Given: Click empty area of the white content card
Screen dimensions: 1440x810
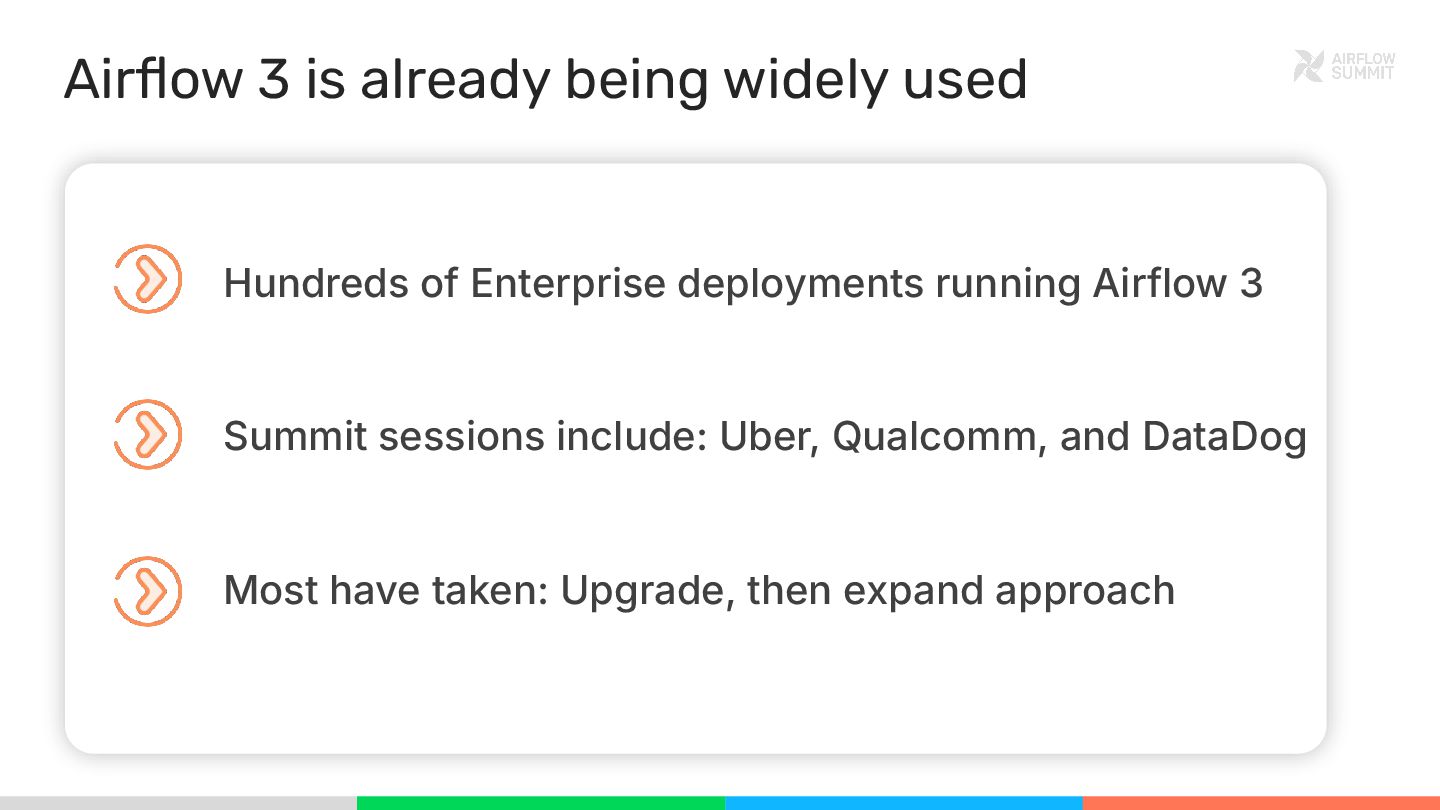Looking at the screenshot, I should tap(700, 690).
